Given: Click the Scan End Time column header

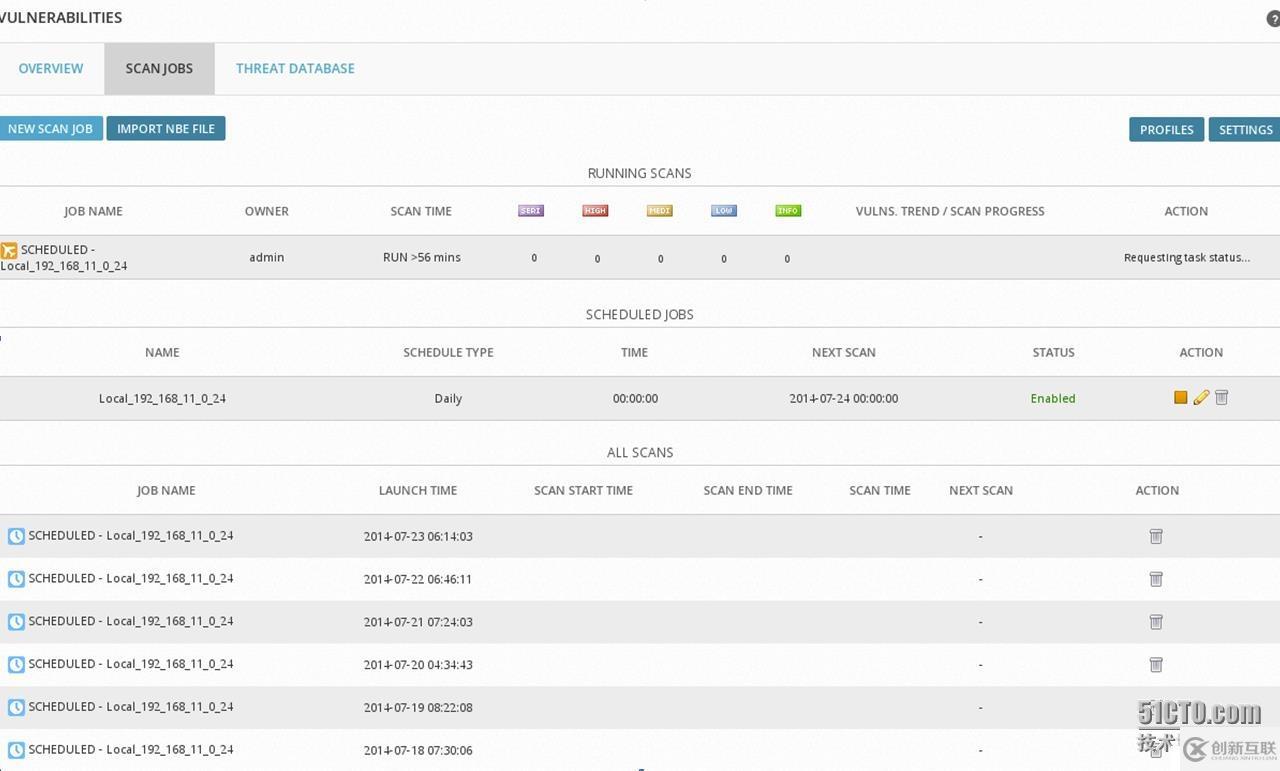Looking at the screenshot, I should pyautogui.click(x=748, y=490).
